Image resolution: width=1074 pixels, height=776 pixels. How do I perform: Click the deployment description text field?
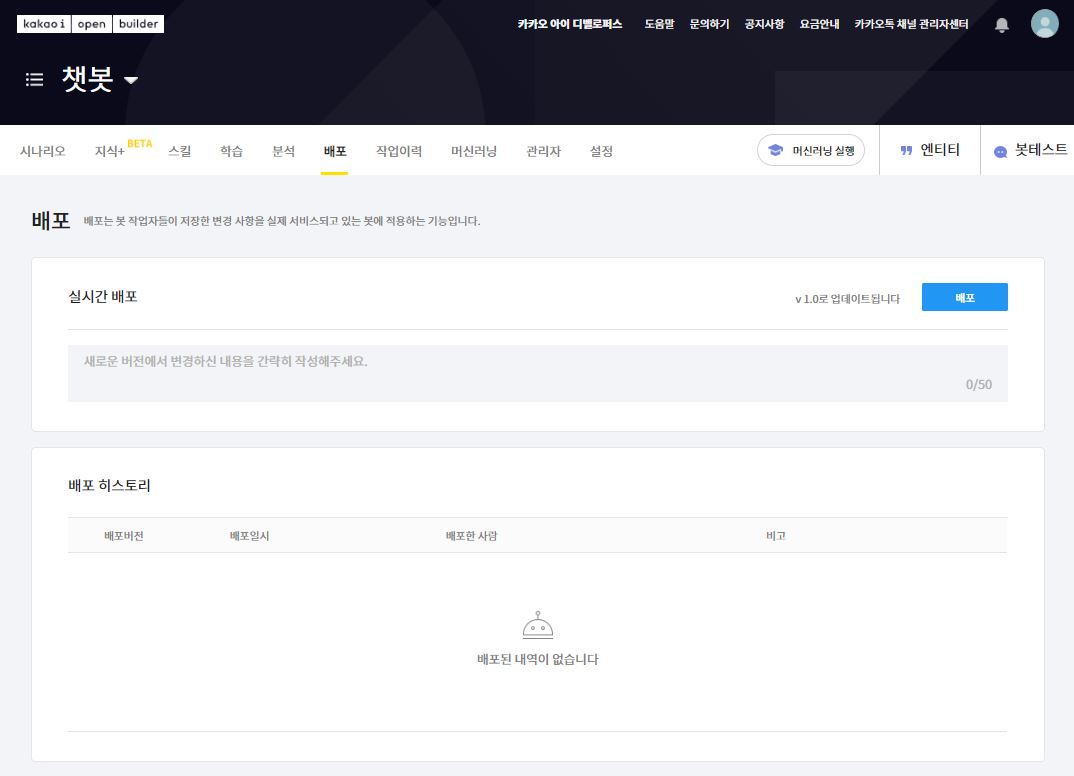[x=537, y=373]
